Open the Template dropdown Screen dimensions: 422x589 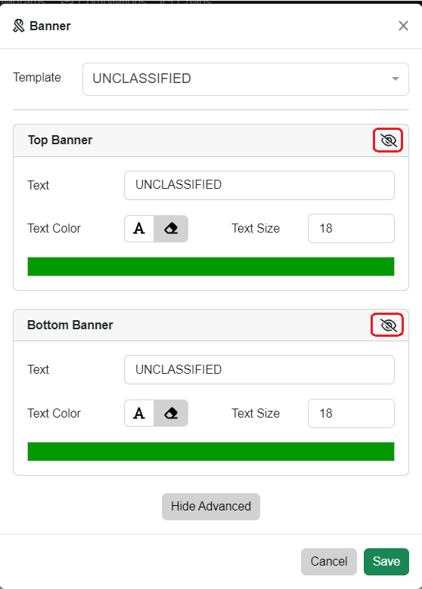click(x=245, y=79)
